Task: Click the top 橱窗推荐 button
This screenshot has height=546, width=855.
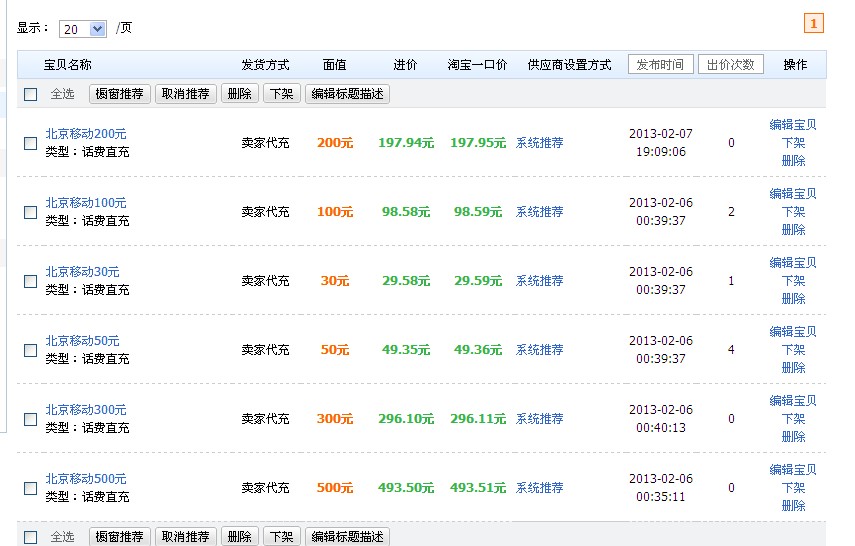Action: 119,94
